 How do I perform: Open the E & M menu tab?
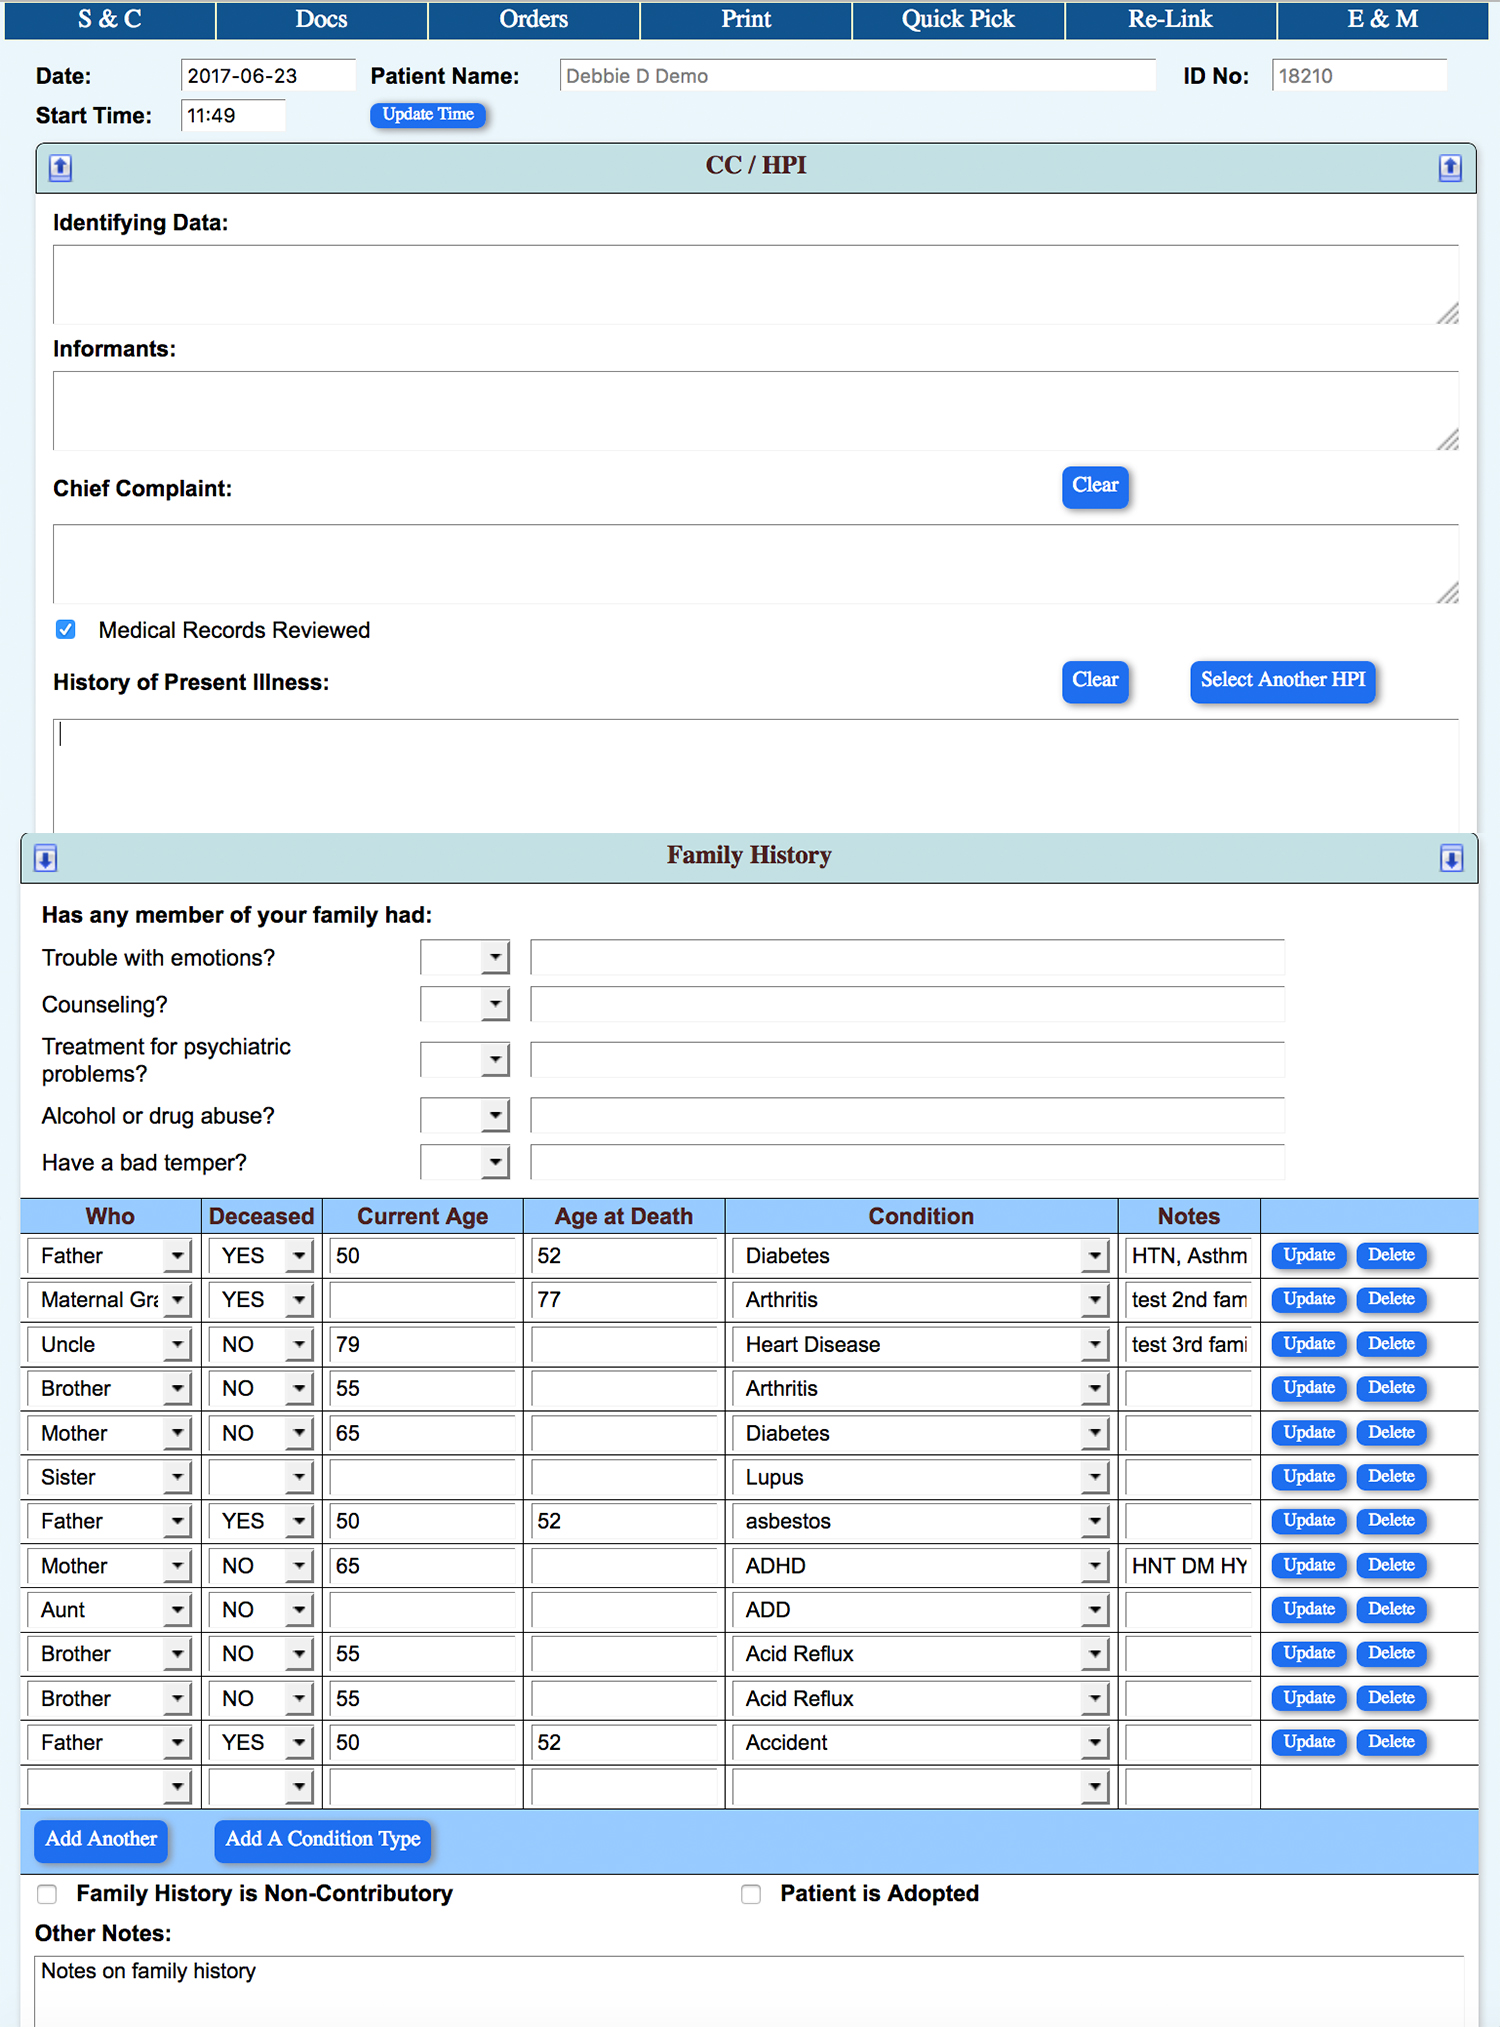tap(1383, 19)
